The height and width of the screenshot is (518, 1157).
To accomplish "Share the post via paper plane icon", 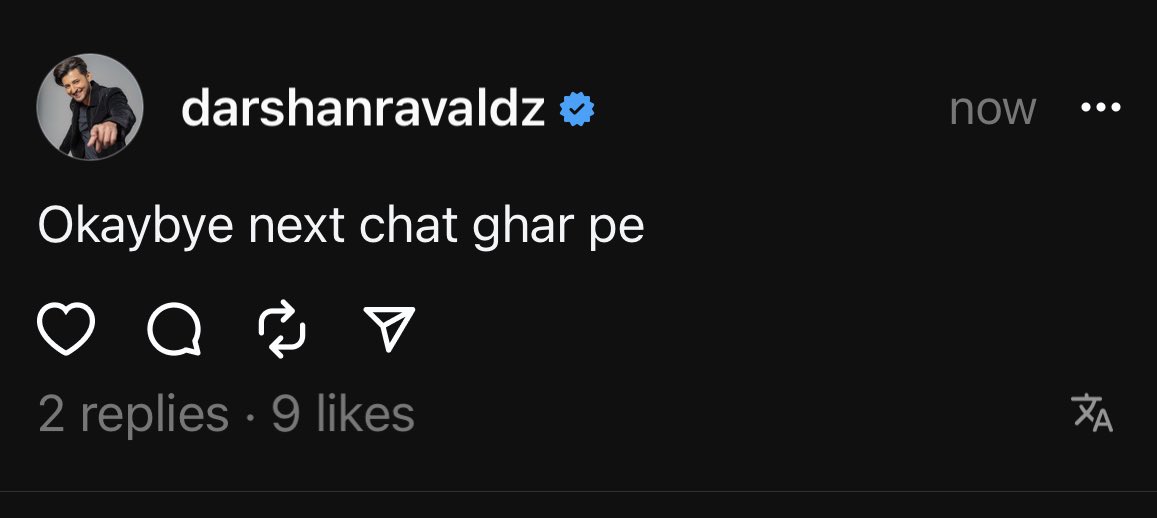I will [389, 328].
